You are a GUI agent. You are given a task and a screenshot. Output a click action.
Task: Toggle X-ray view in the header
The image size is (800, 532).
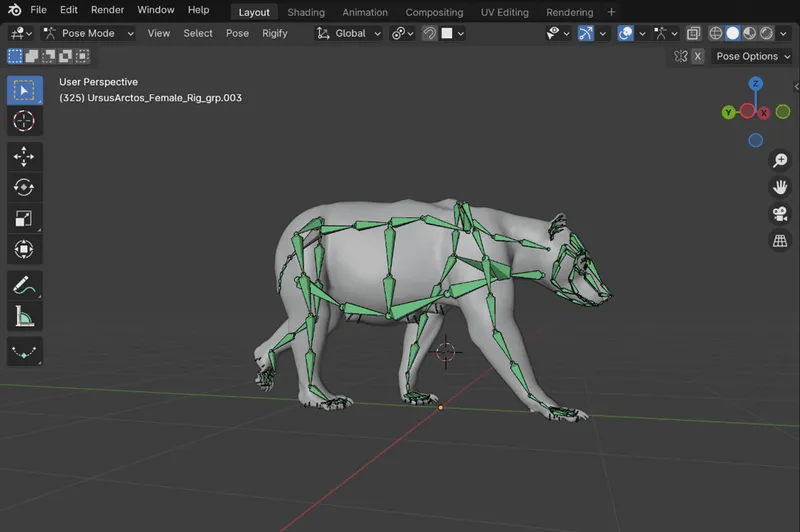tap(693, 33)
